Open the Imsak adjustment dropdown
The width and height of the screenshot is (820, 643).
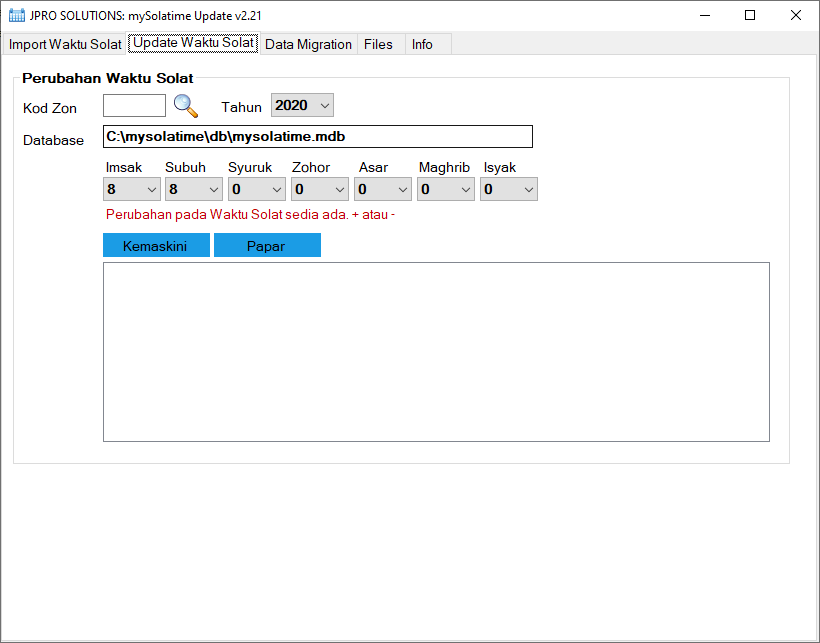[x=132, y=189]
